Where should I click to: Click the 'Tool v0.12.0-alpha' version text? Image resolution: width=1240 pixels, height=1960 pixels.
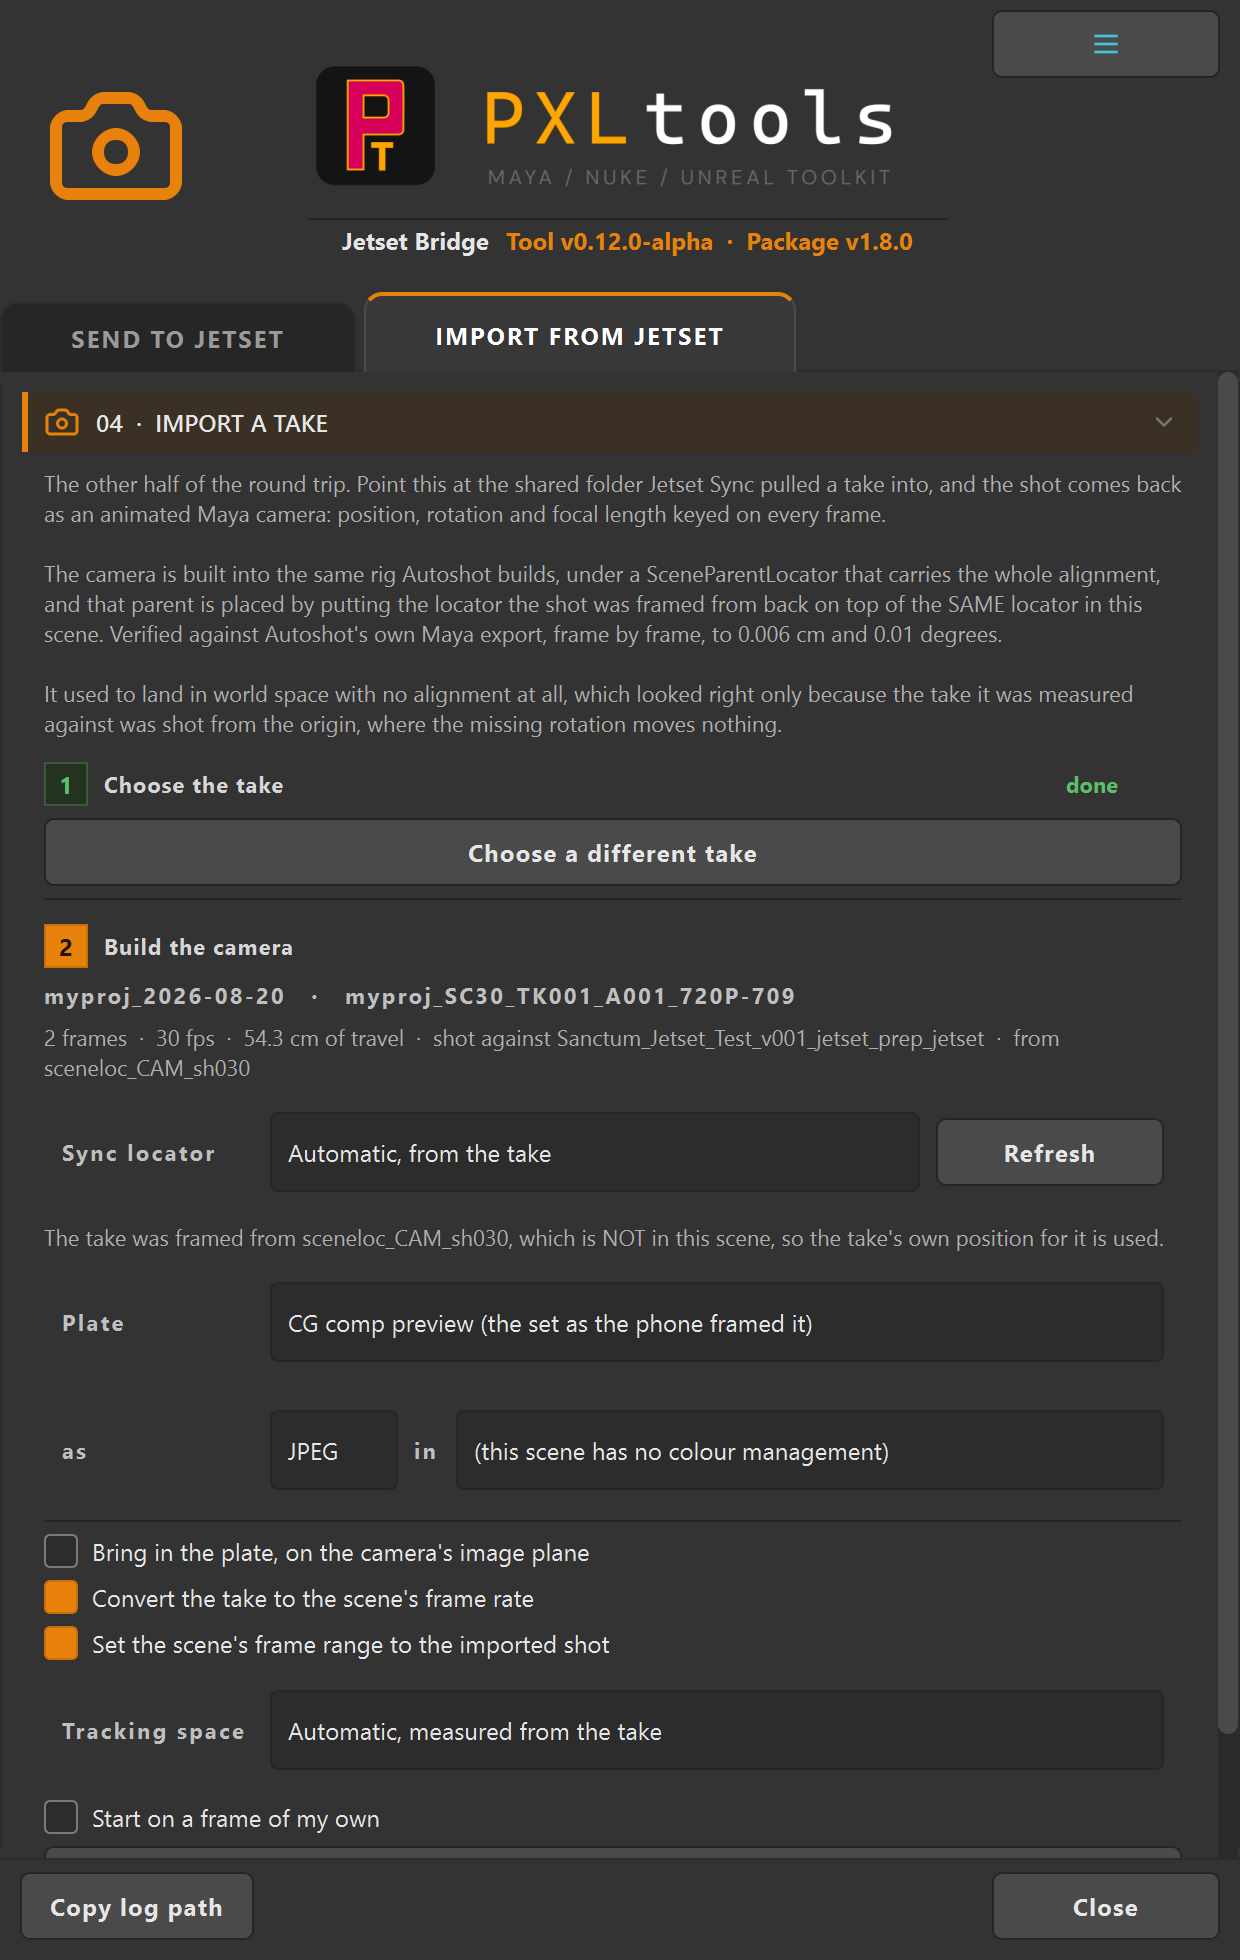[x=609, y=242]
